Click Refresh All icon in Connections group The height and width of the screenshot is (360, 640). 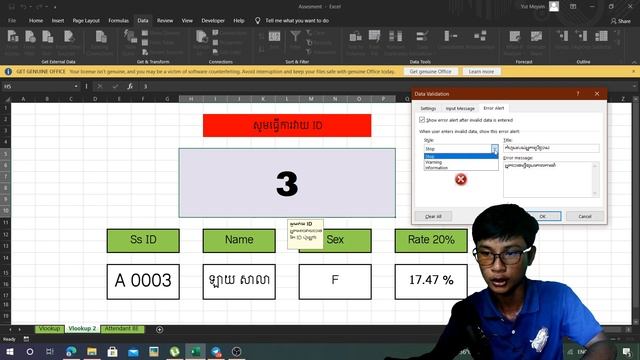coord(201,37)
